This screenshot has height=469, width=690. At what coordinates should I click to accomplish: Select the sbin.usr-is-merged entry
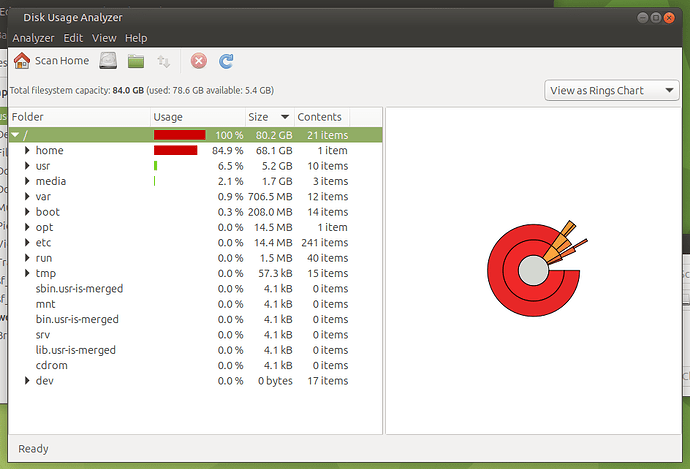pos(79,289)
